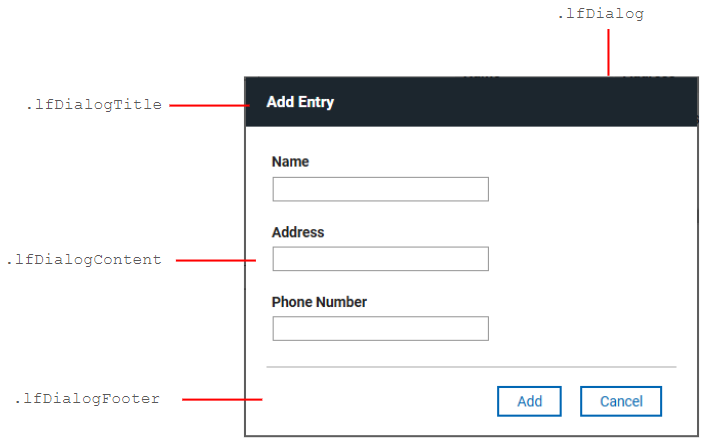Image resolution: width=713 pixels, height=448 pixels.
Task: Click the Phone Number field label
Action: [319, 302]
